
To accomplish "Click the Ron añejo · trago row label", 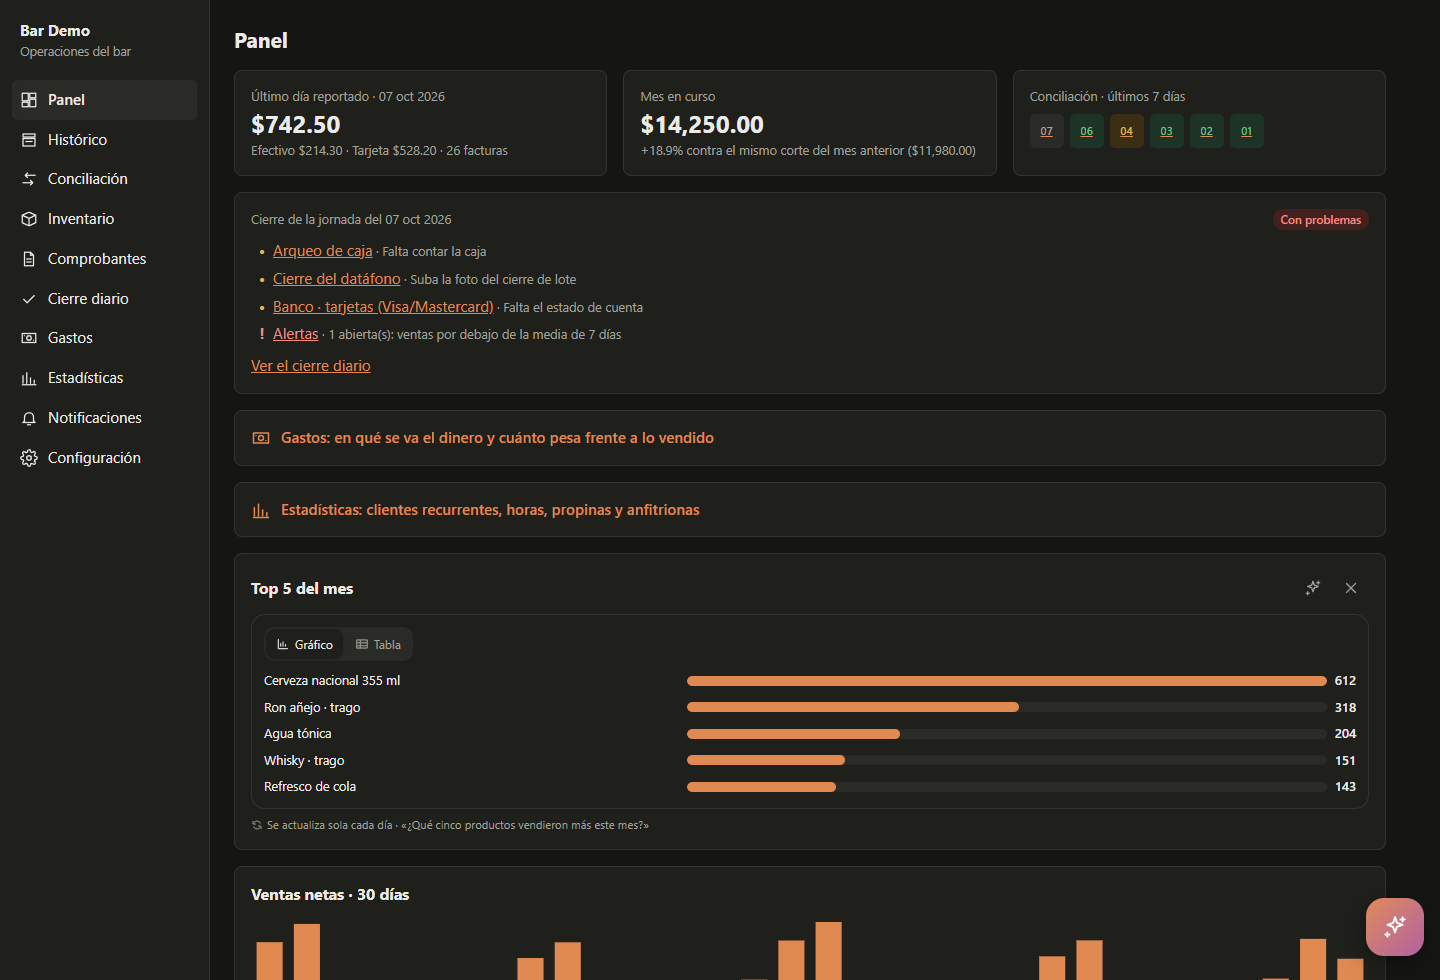I will 312,707.
